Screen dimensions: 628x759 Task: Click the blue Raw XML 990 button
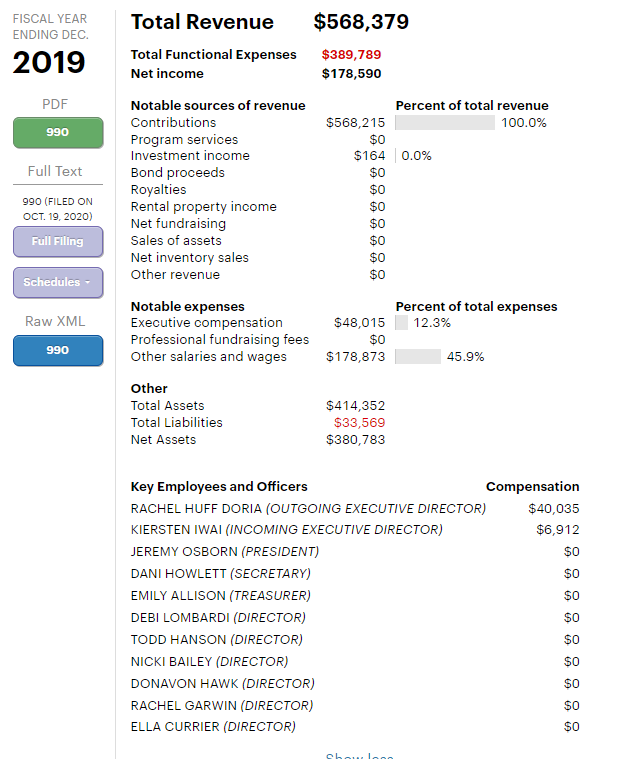(58, 350)
